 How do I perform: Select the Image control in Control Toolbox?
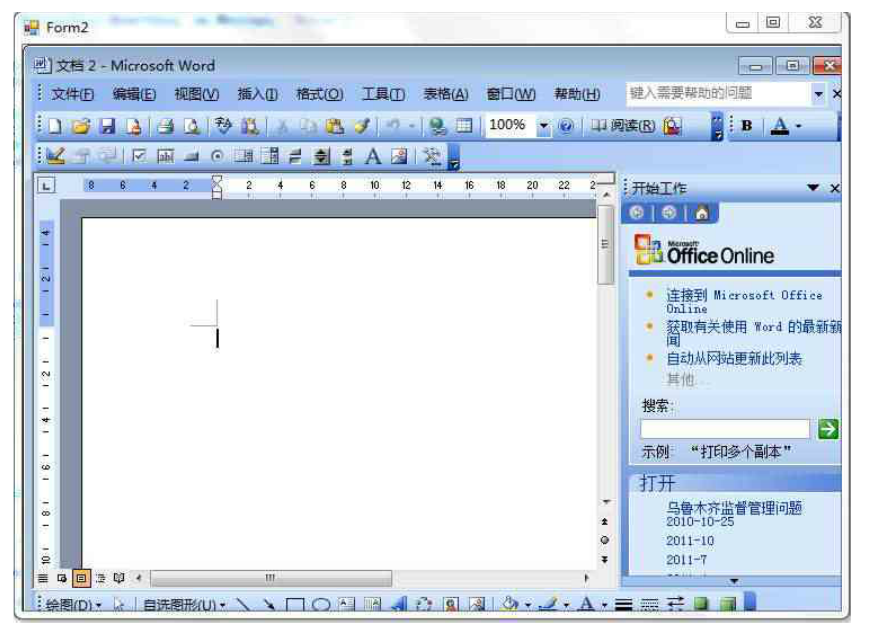click(x=399, y=156)
